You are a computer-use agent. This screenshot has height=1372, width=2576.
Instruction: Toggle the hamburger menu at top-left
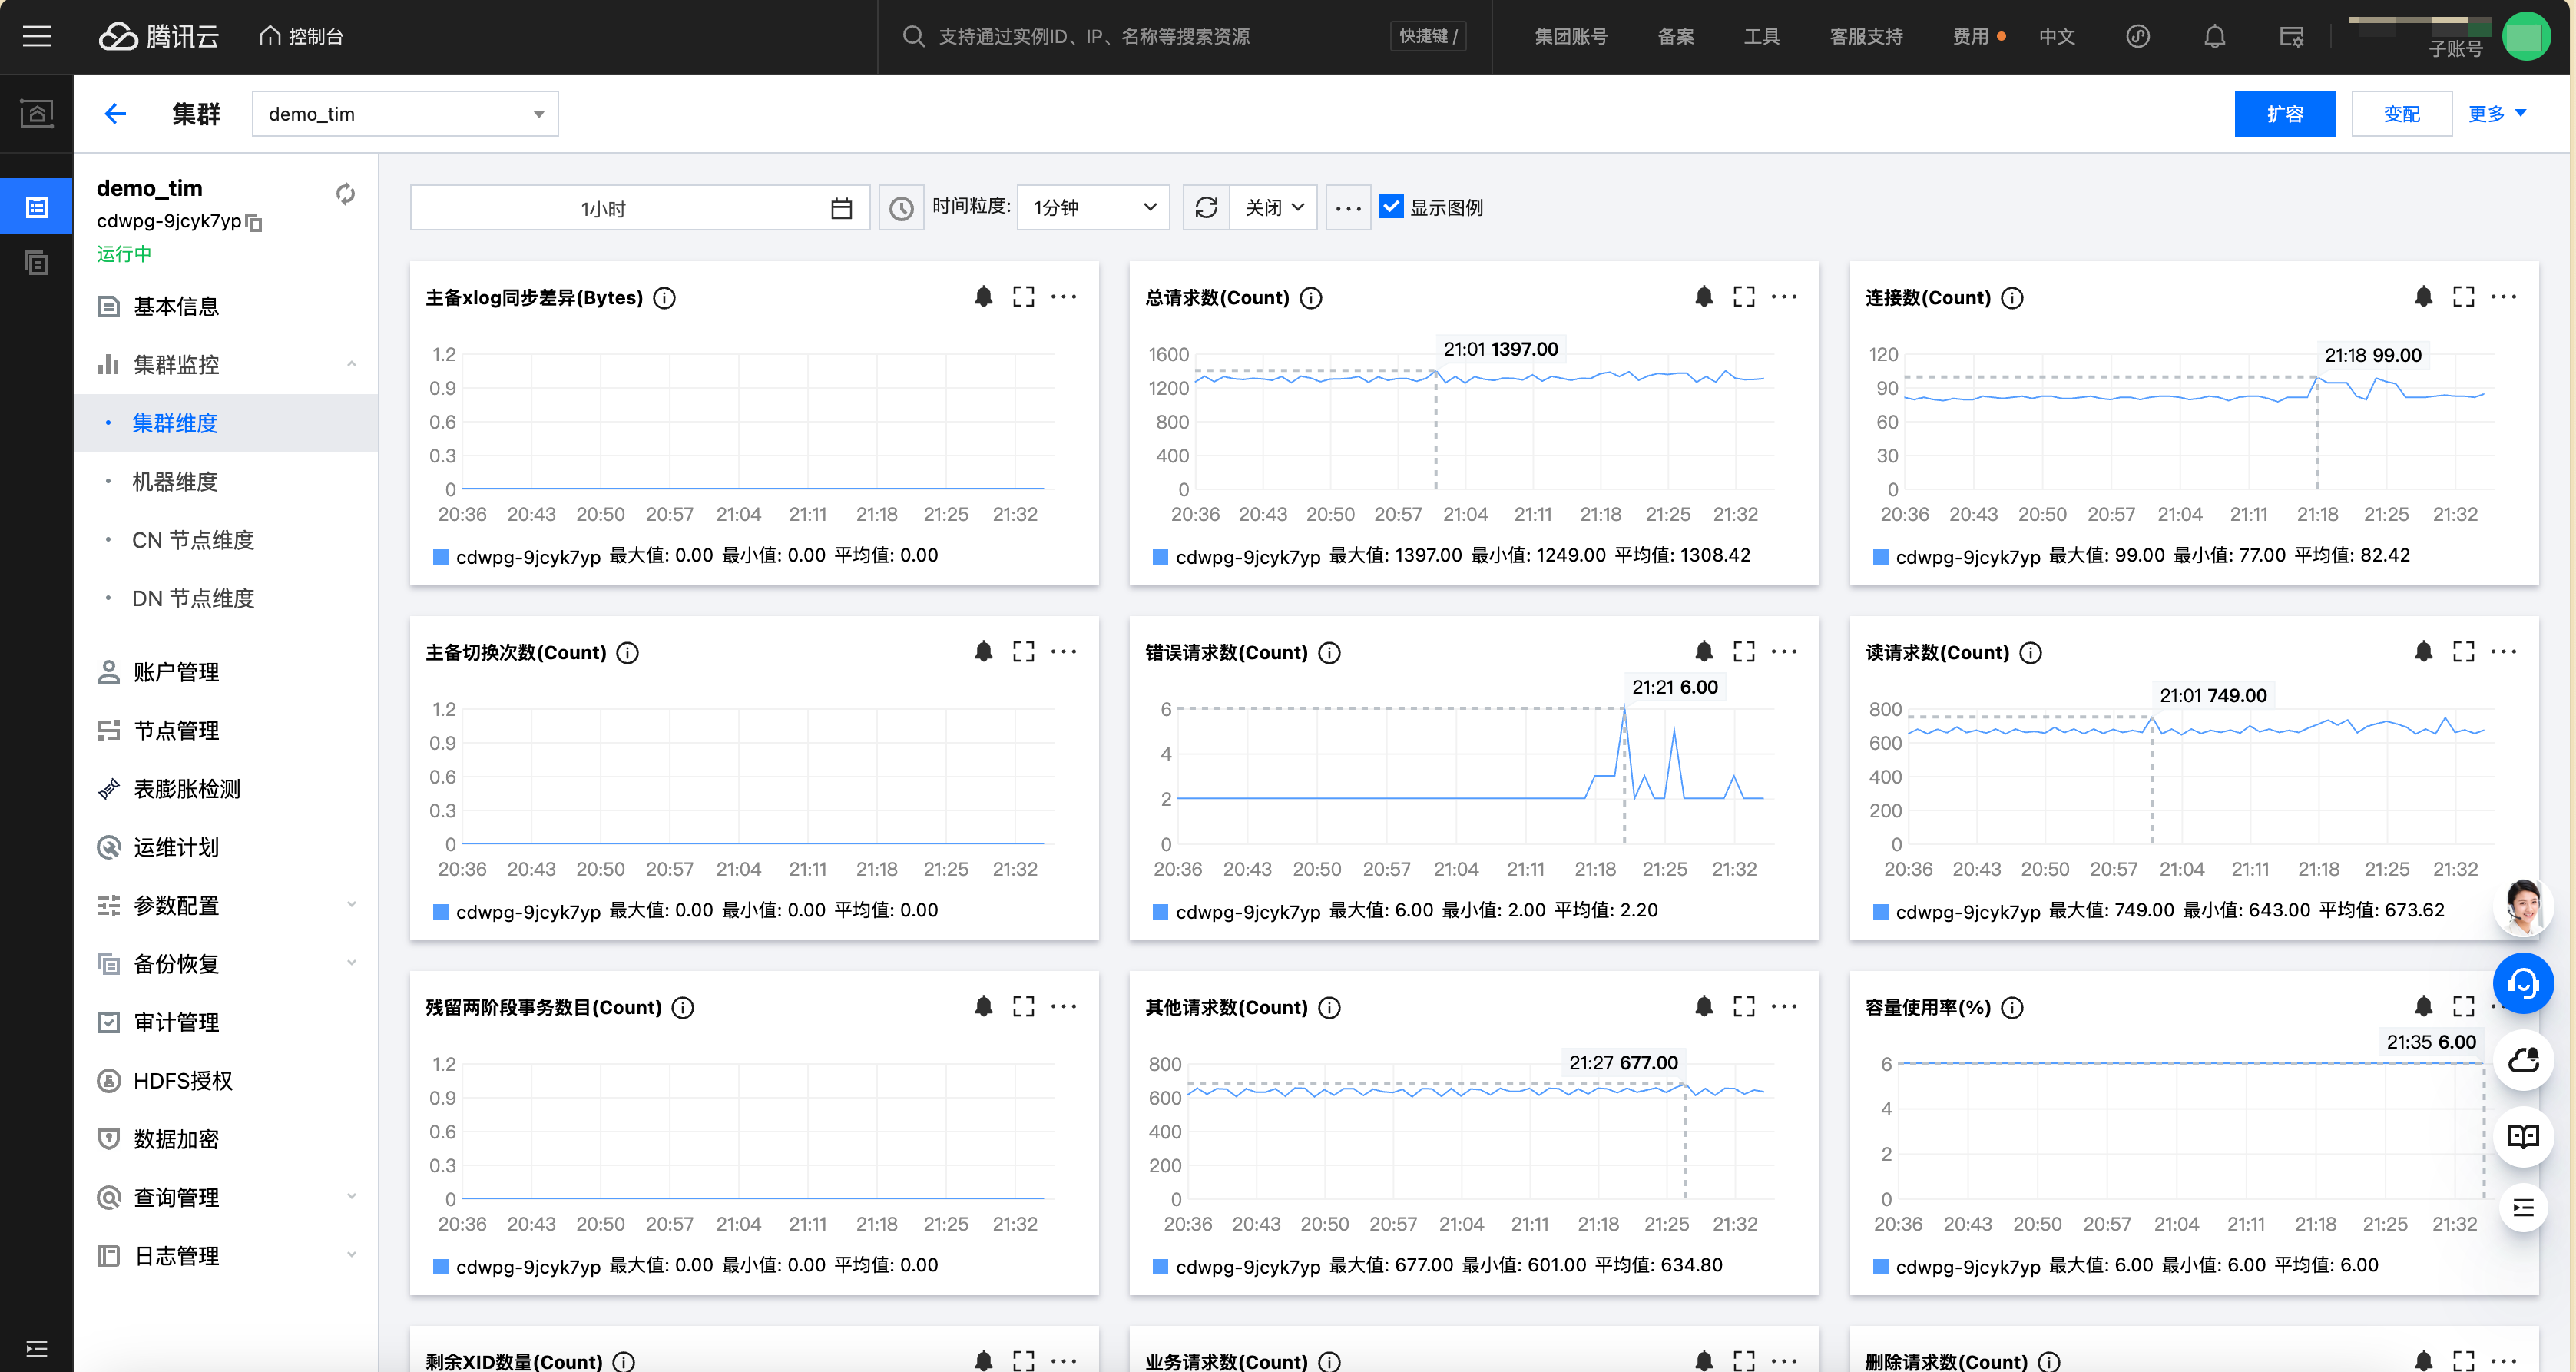(x=37, y=37)
